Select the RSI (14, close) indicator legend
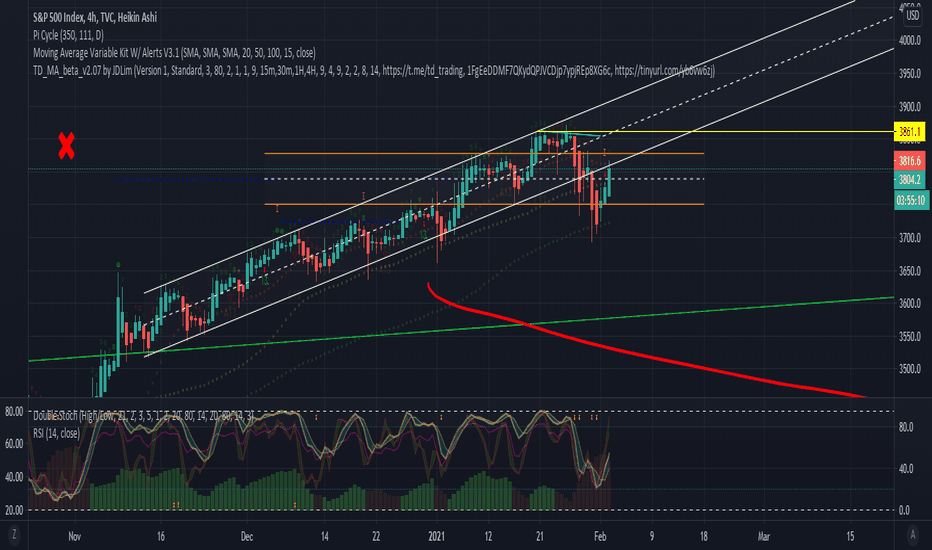The width and height of the screenshot is (932, 550). pyautogui.click(x=56, y=433)
